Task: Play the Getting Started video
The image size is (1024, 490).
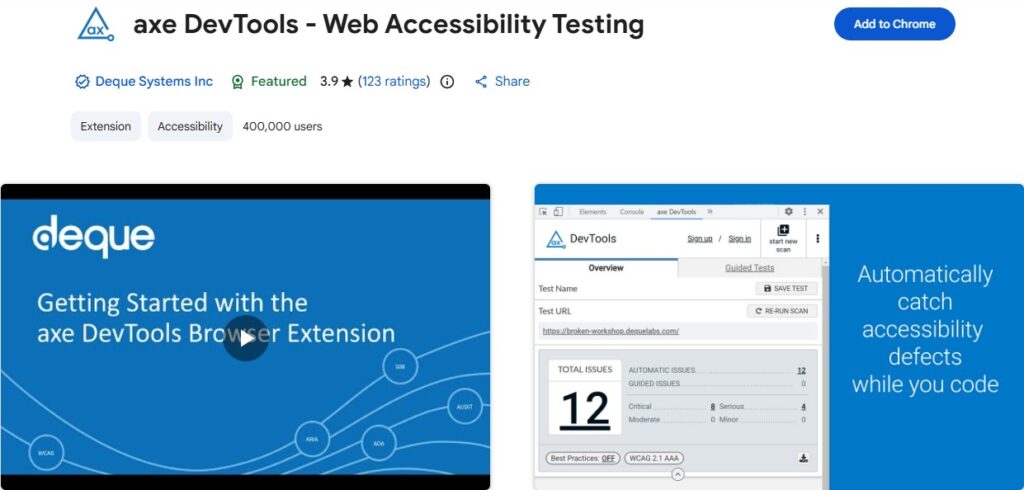Action: click(245, 338)
